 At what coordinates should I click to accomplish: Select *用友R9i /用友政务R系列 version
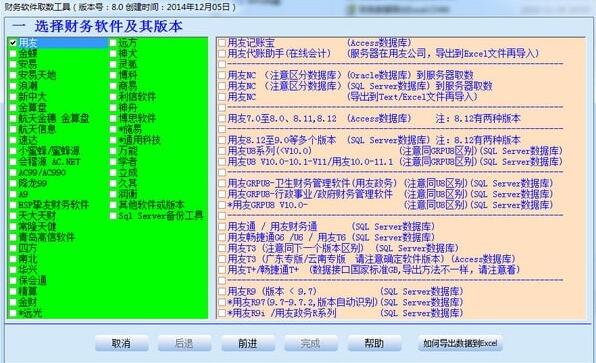pyautogui.click(x=222, y=313)
